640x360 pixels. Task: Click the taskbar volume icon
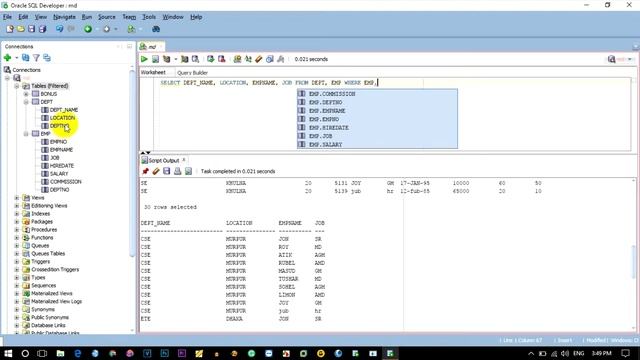[x=564, y=353]
